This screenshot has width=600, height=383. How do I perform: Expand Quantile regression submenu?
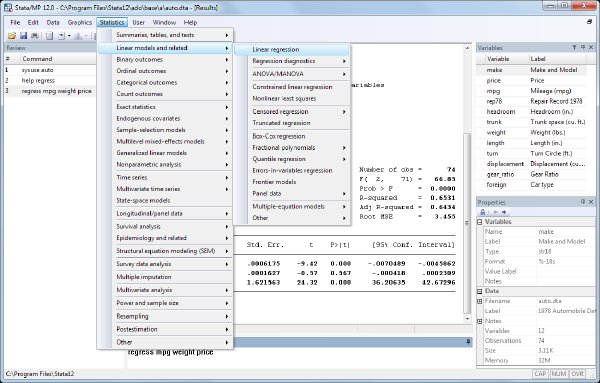coord(292,159)
